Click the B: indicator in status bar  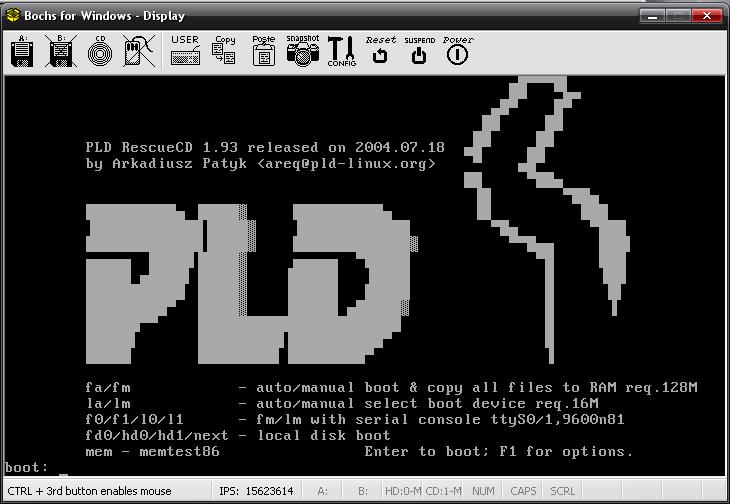point(363,491)
